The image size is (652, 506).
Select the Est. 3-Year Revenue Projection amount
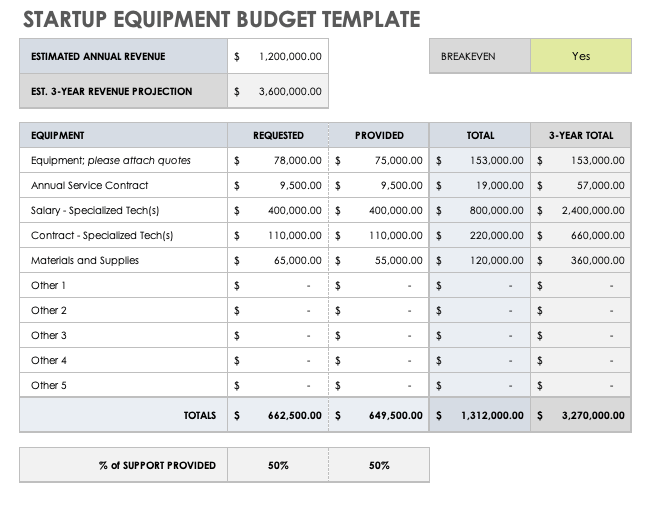coord(278,92)
